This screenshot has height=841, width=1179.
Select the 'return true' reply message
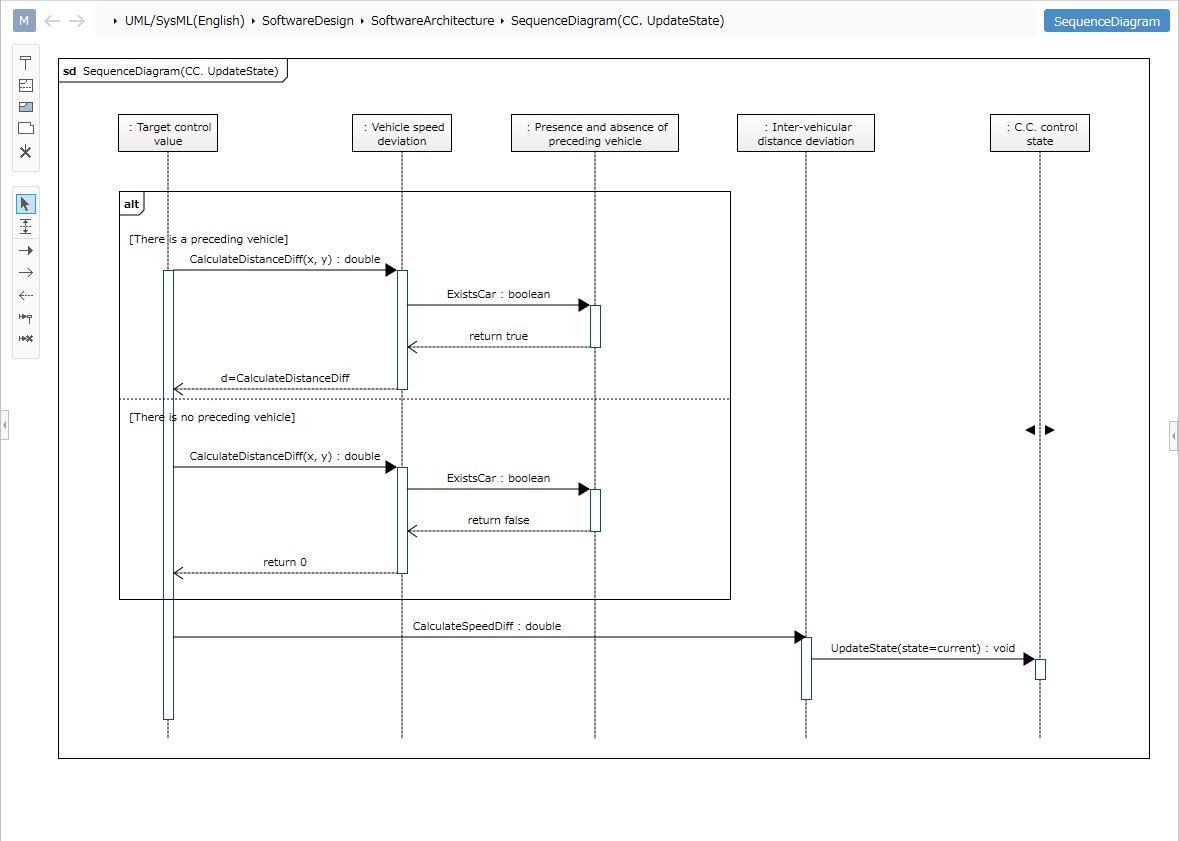pos(499,336)
